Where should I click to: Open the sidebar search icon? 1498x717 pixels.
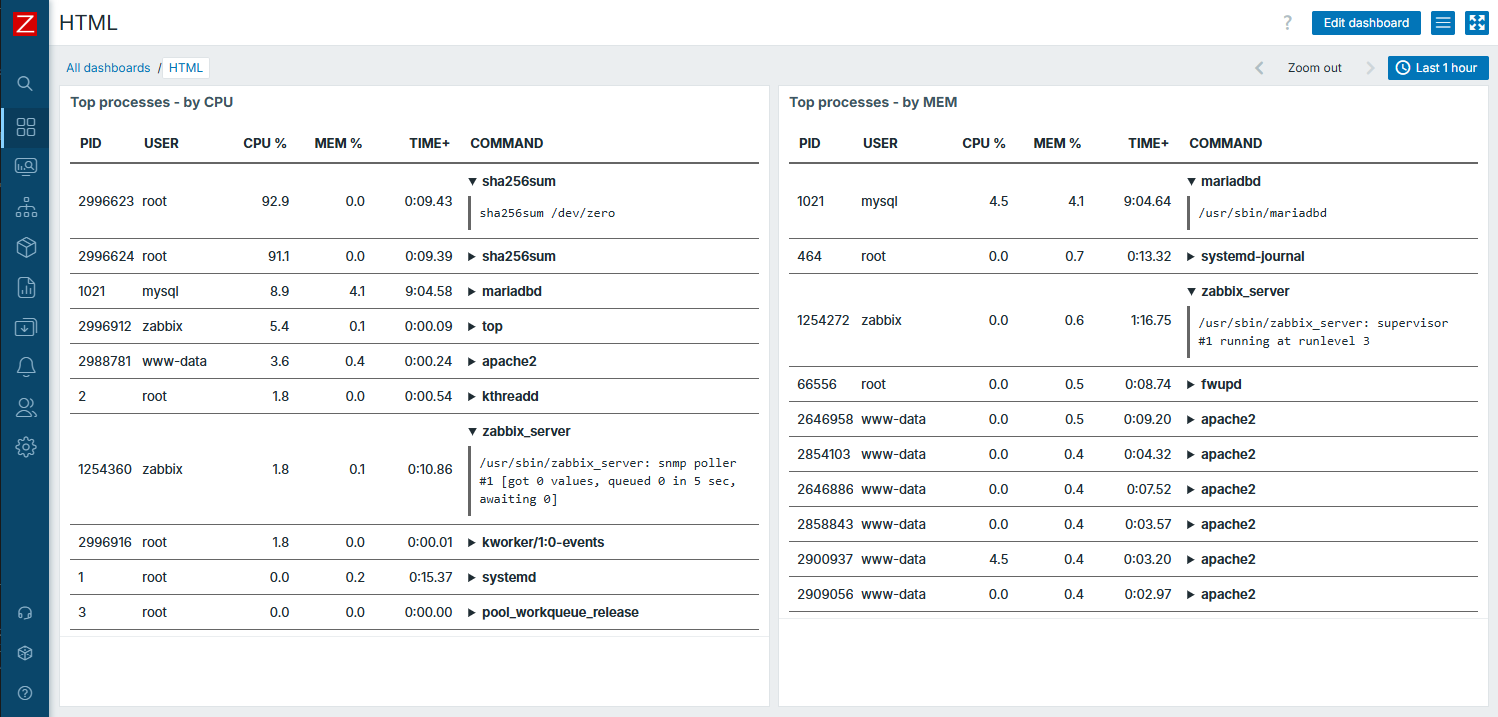[26, 83]
